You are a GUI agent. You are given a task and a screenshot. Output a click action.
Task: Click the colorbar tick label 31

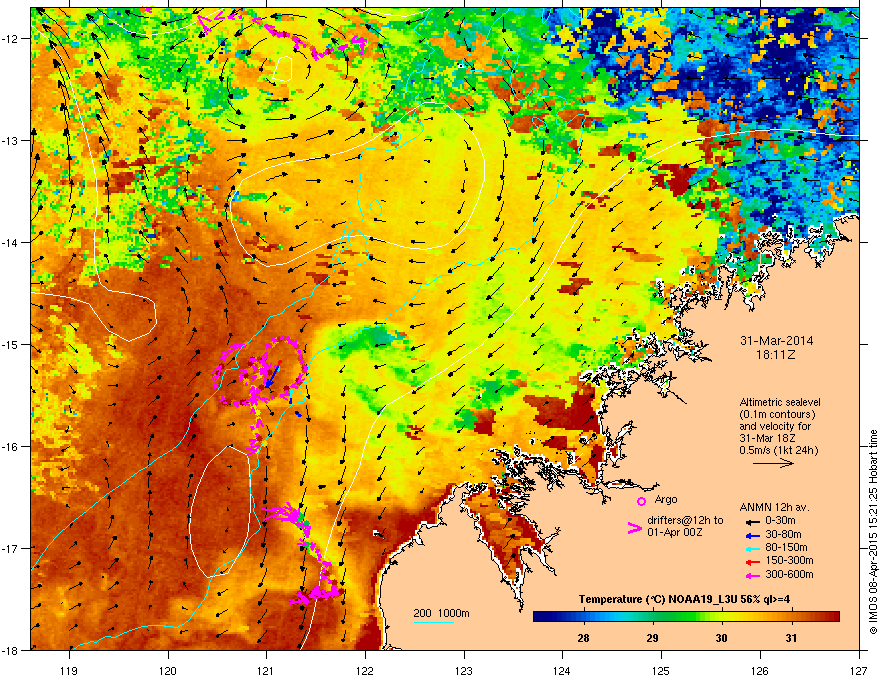point(791,638)
